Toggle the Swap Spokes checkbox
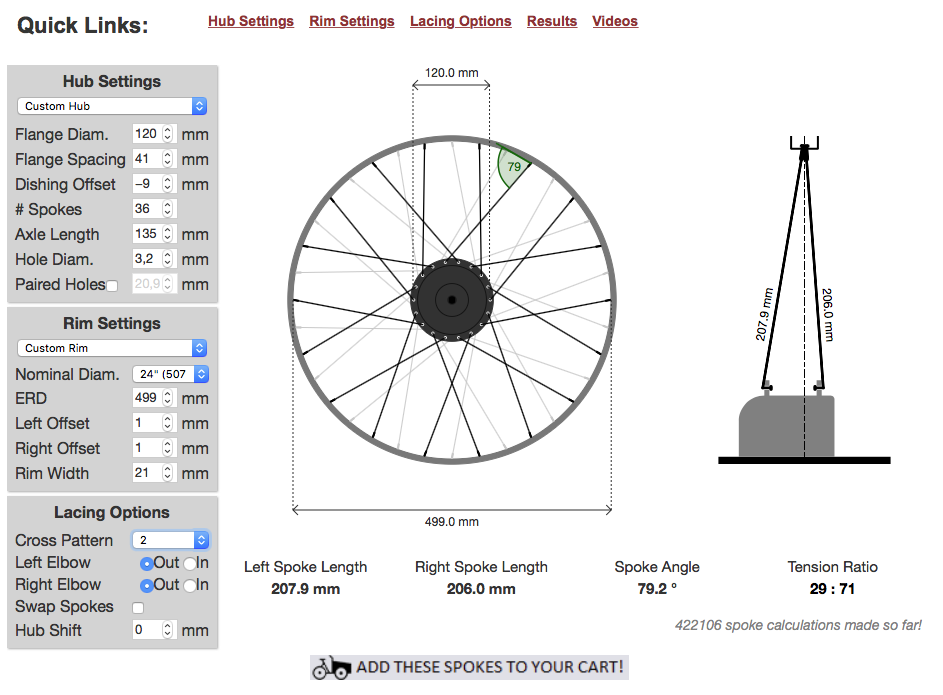Screen dimensions: 943x695 click(x=138, y=608)
